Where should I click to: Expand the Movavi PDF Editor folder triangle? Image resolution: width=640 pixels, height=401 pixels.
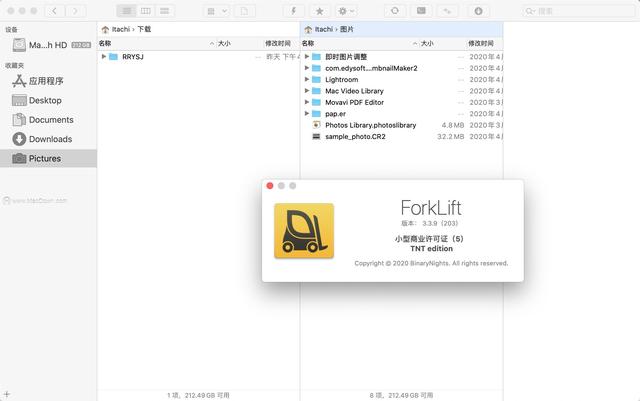pos(307,102)
